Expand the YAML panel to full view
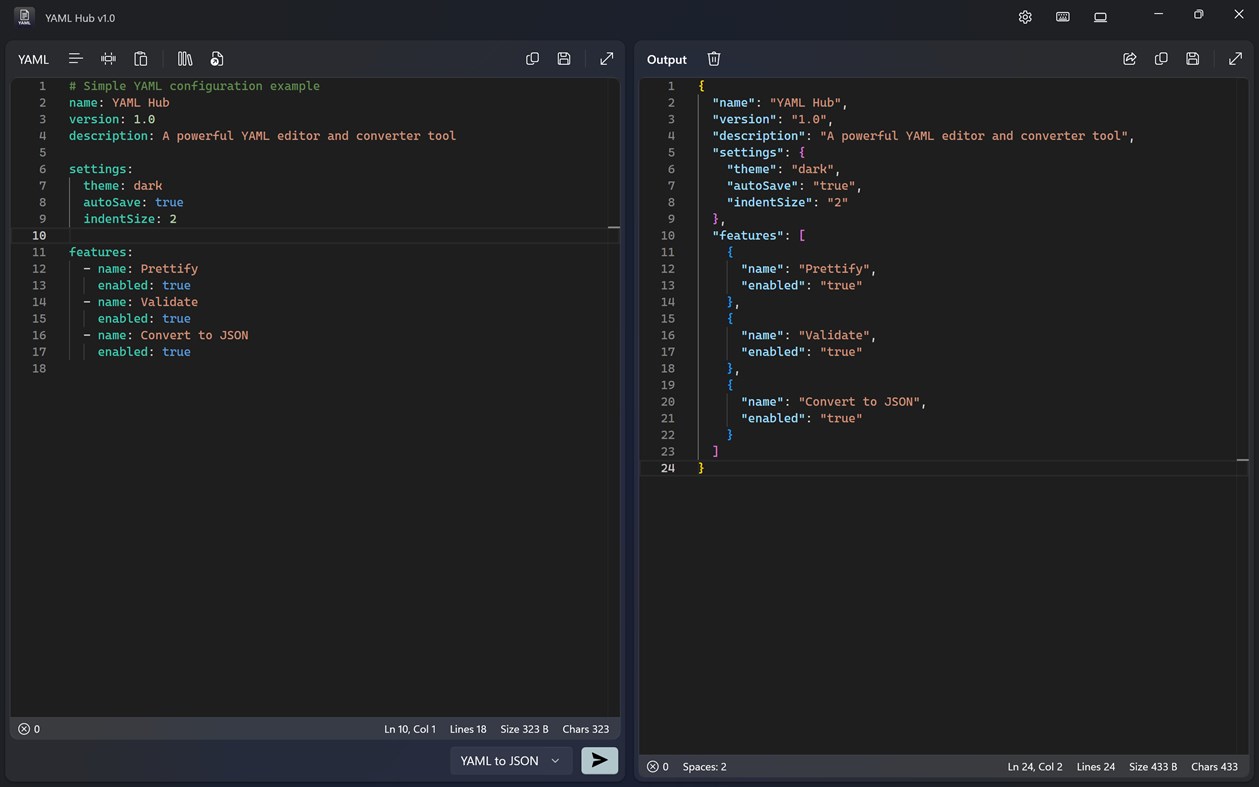 [x=607, y=59]
